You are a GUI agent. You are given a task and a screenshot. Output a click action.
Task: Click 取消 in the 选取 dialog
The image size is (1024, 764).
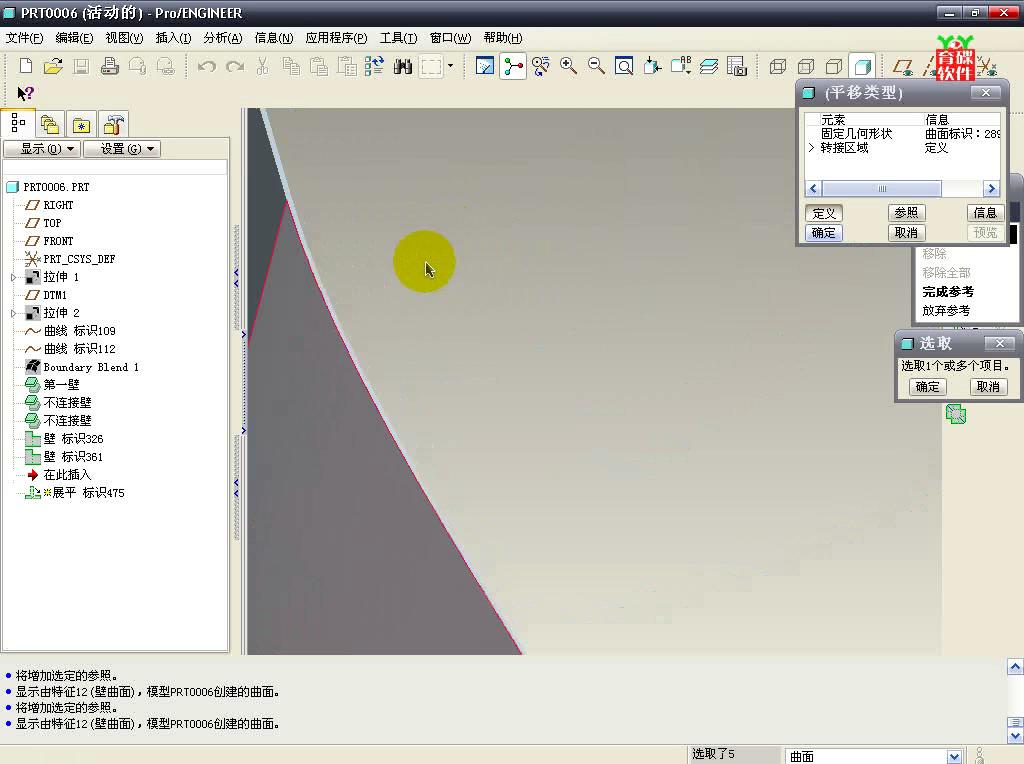point(987,387)
